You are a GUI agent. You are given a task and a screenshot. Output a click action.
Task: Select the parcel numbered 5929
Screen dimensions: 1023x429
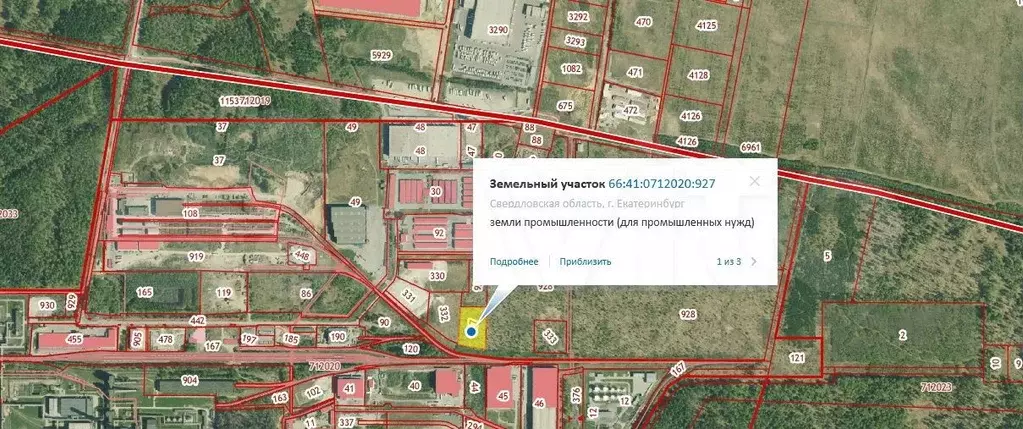(x=380, y=54)
